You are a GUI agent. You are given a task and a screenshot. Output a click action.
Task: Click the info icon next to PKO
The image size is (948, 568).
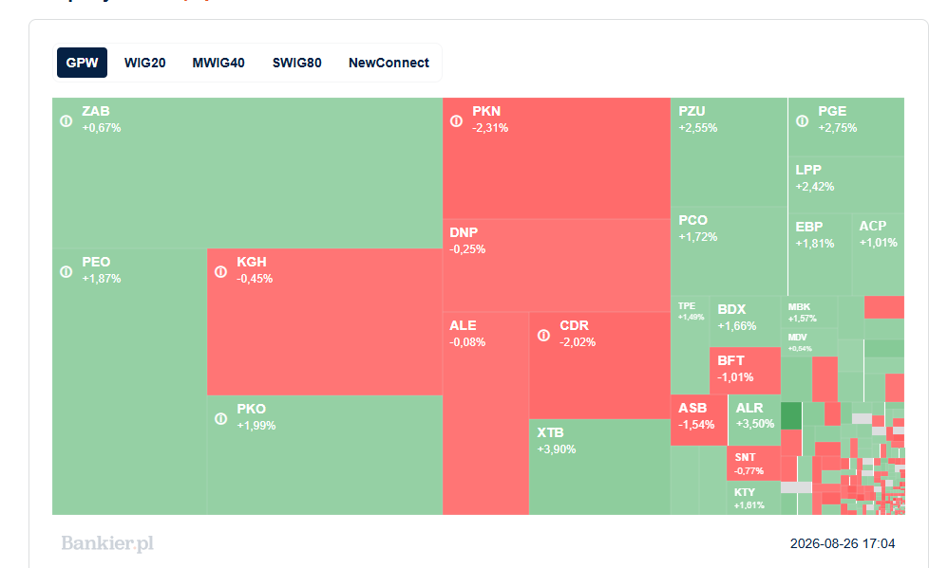[221, 419]
